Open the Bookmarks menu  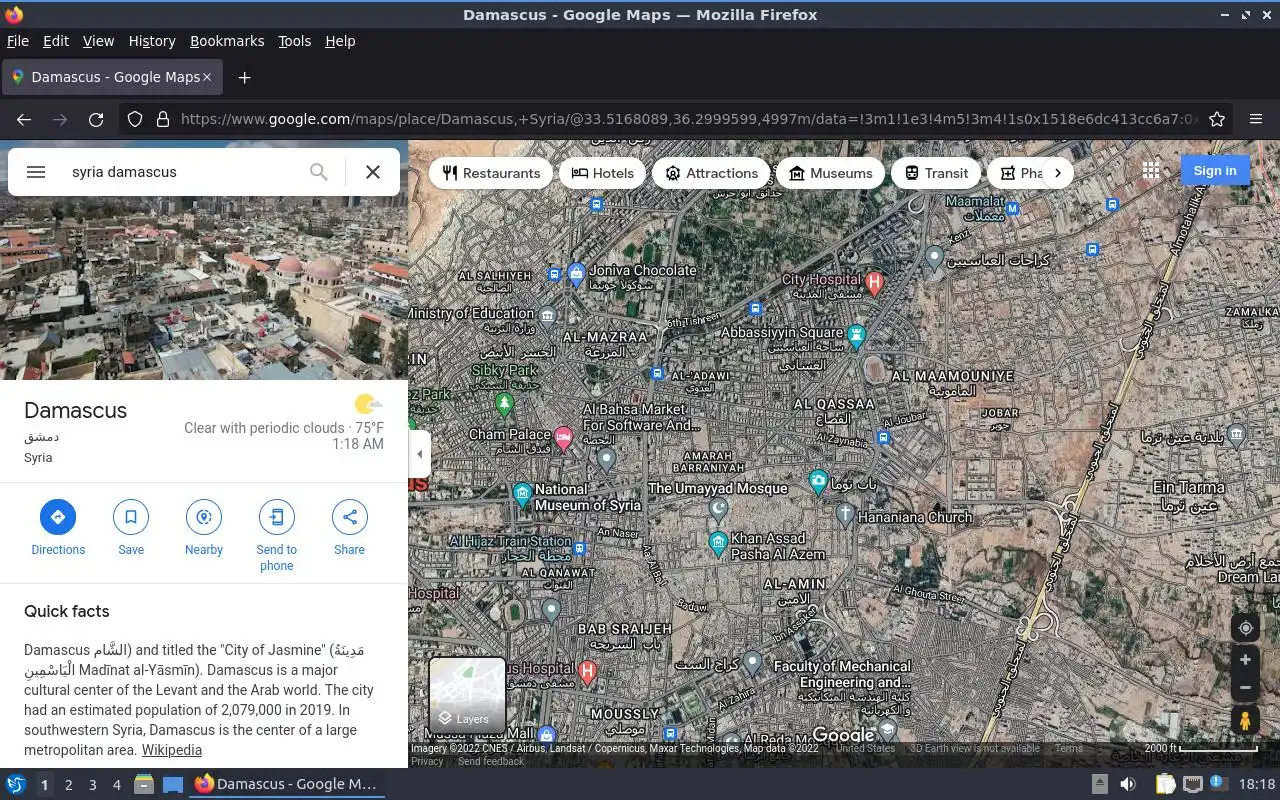(227, 41)
